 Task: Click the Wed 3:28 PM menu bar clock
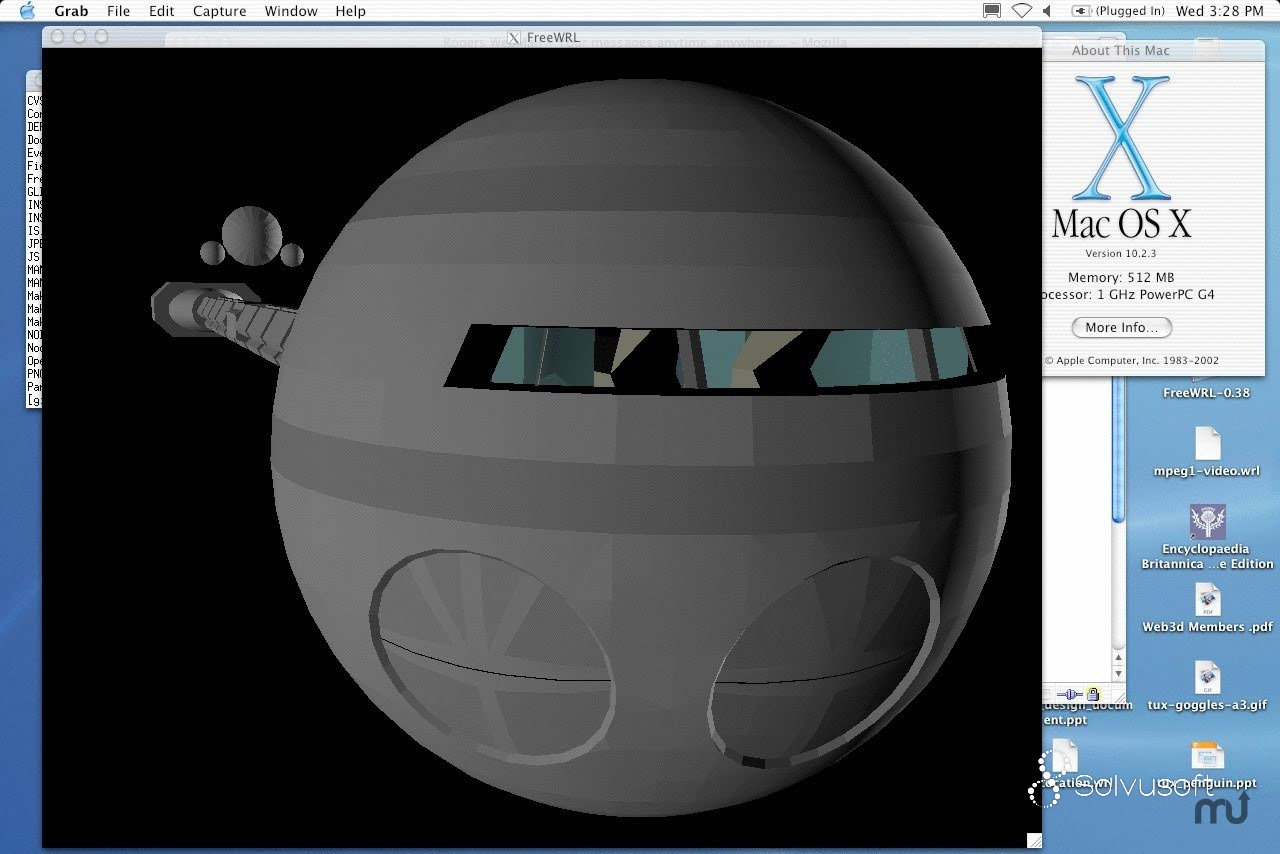[1220, 11]
